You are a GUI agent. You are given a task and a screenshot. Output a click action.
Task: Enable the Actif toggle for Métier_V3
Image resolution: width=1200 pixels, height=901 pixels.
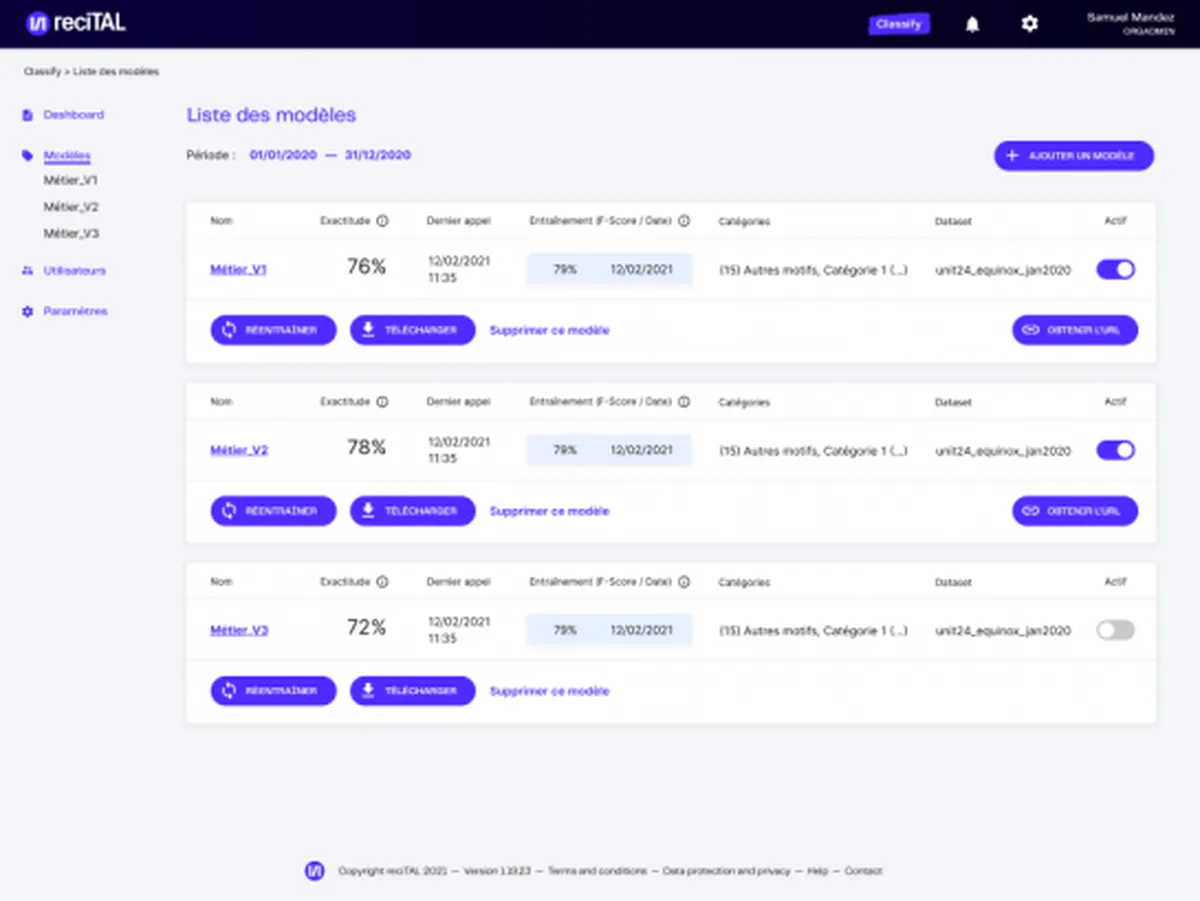1116,631
